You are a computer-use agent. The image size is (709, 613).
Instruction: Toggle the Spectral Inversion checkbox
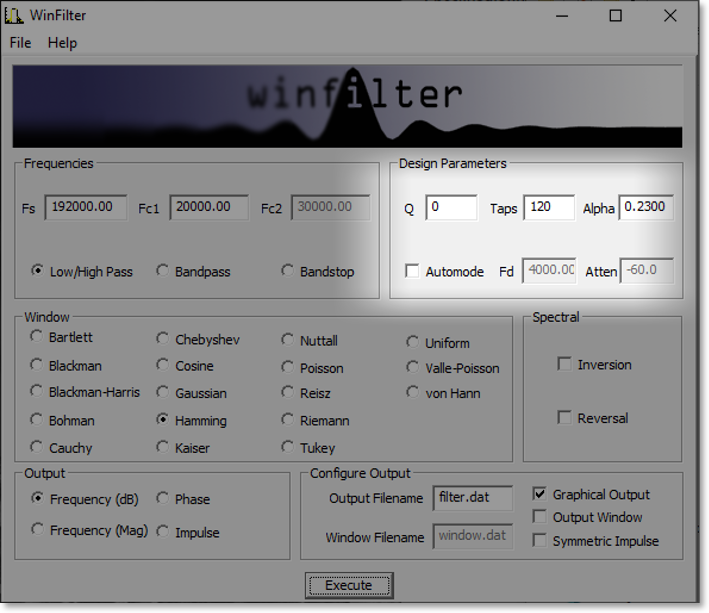click(x=565, y=364)
